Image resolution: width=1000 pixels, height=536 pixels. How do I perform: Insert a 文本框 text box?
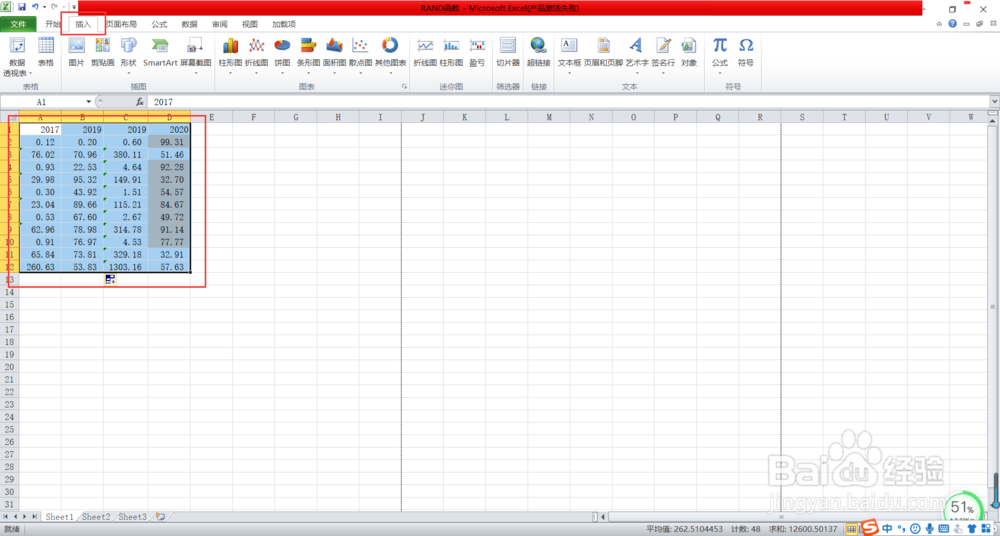(x=569, y=54)
